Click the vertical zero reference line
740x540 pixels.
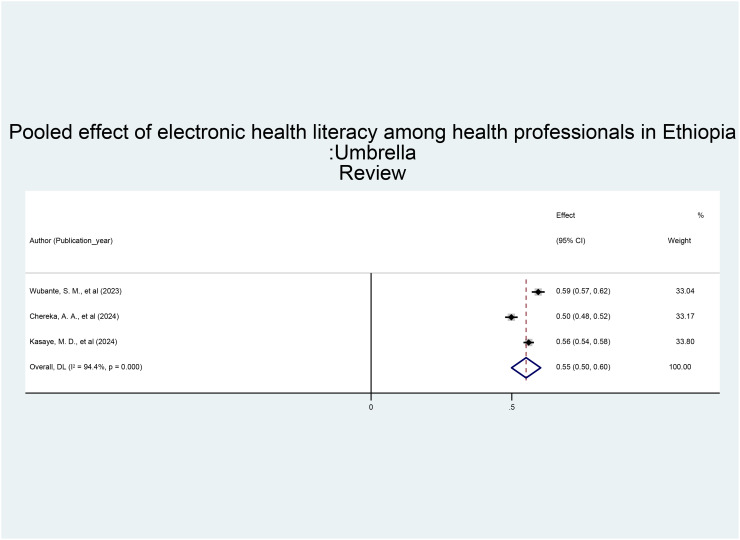coord(371,333)
